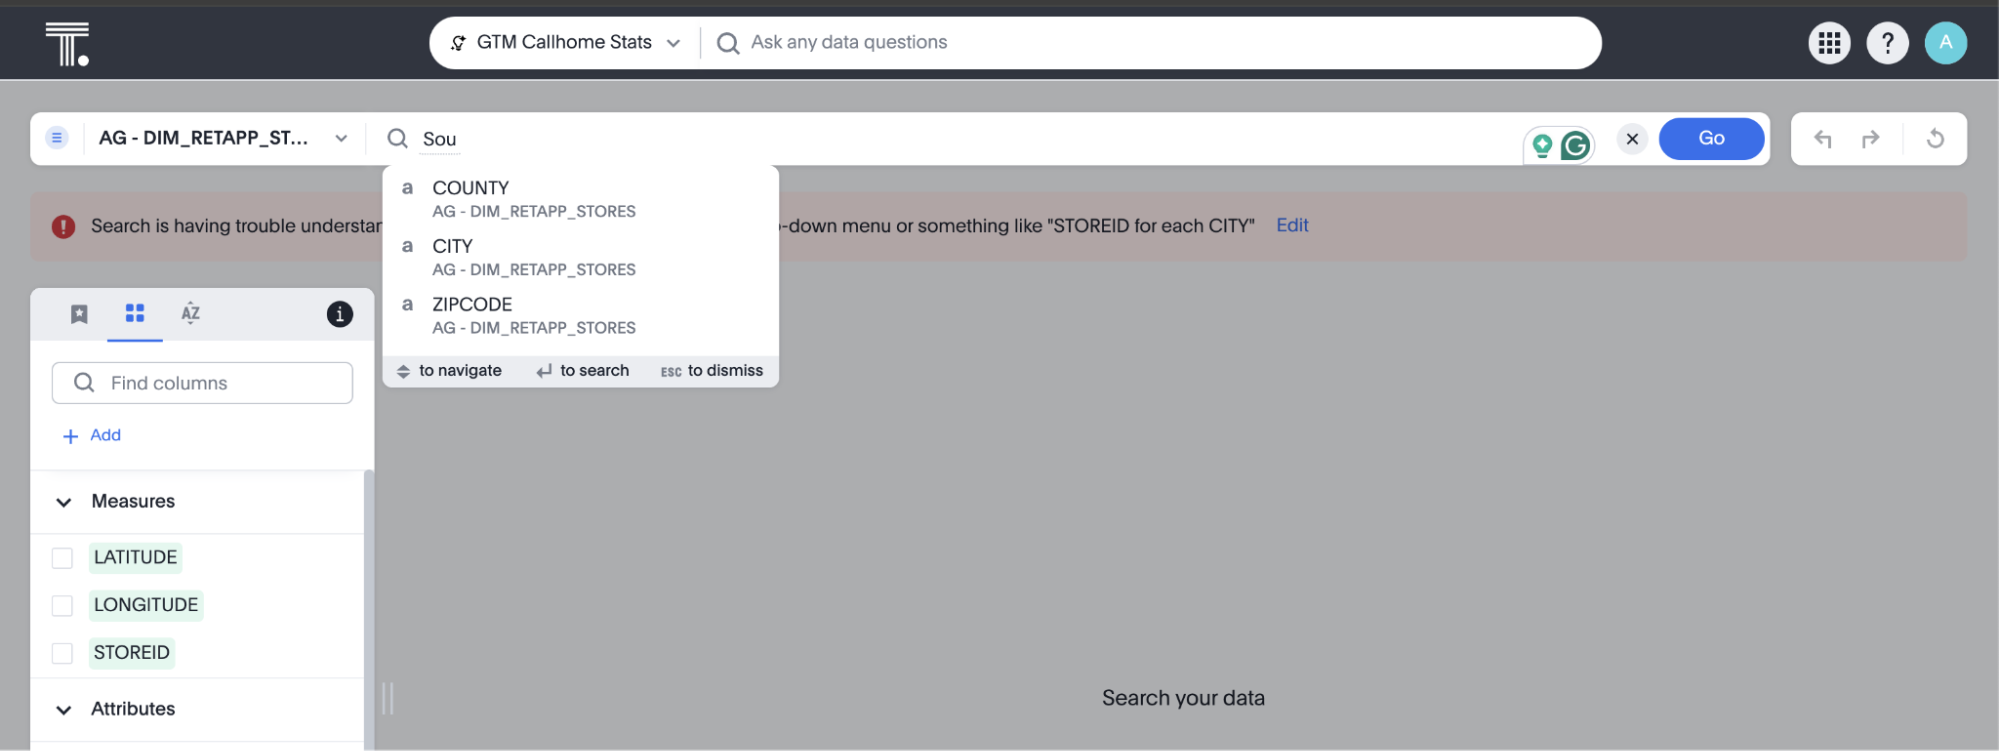Open the apps grid in the top bar
The height and width of the screenshot is (751, 1999).
click(x=1828, y=42)
